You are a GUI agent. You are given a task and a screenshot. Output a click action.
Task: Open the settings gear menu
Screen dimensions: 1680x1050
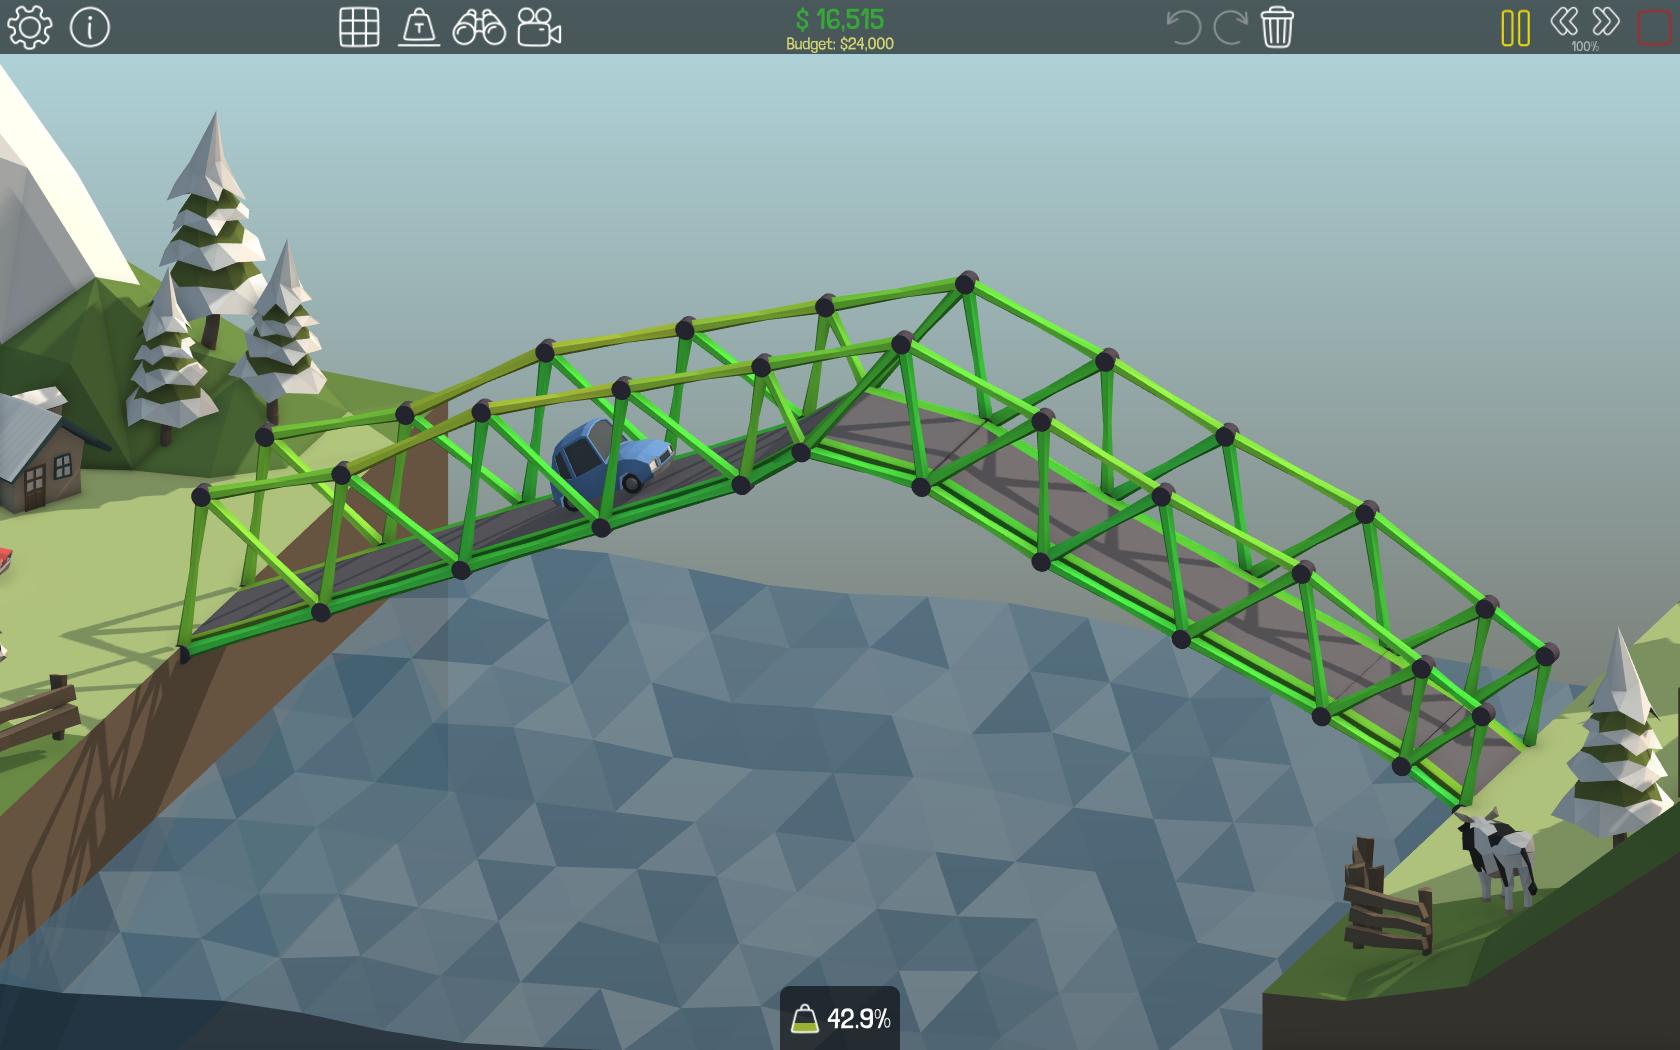coord(28,27)
